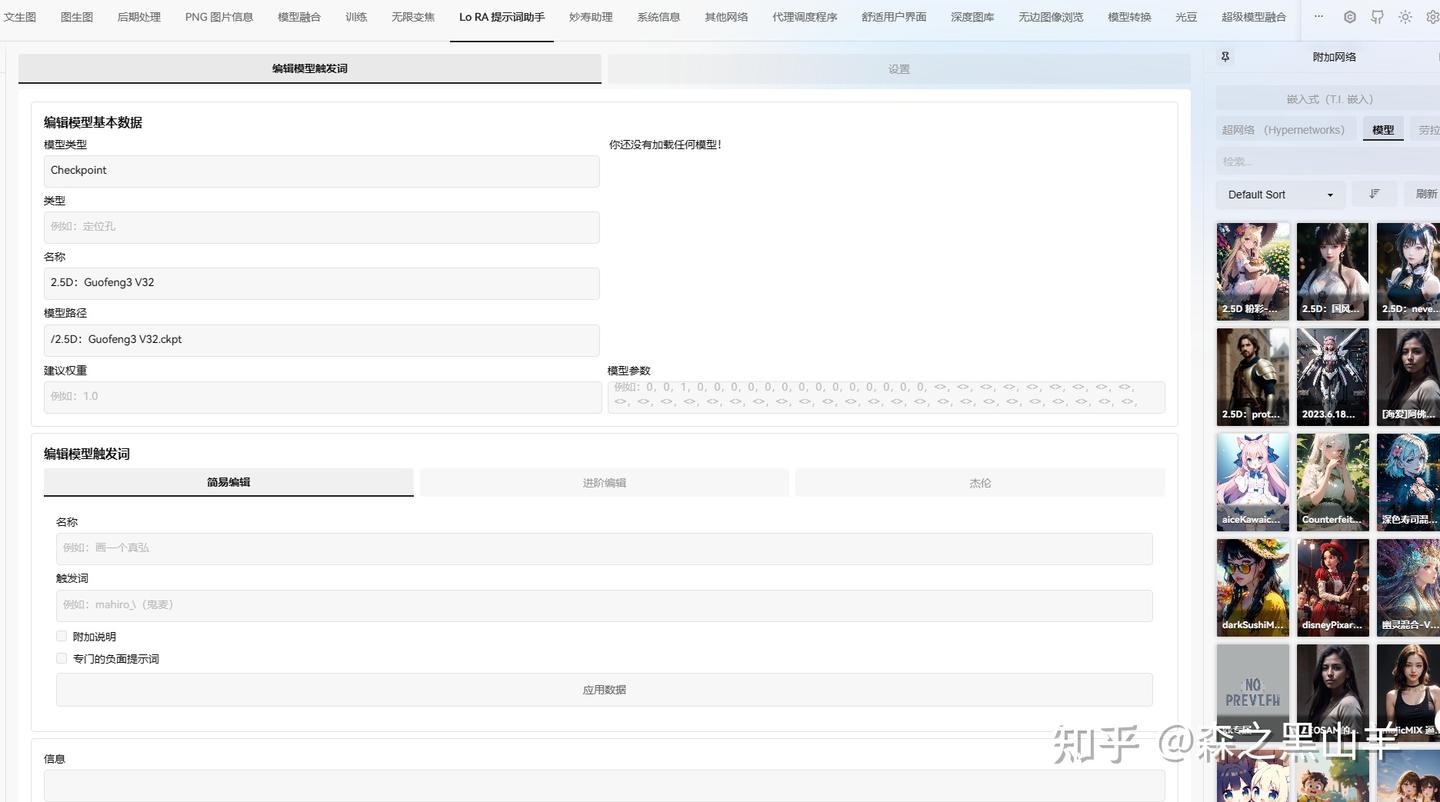
Task: Click the 检索 search box in 附加网络
Action: [x=1328, y=161]
